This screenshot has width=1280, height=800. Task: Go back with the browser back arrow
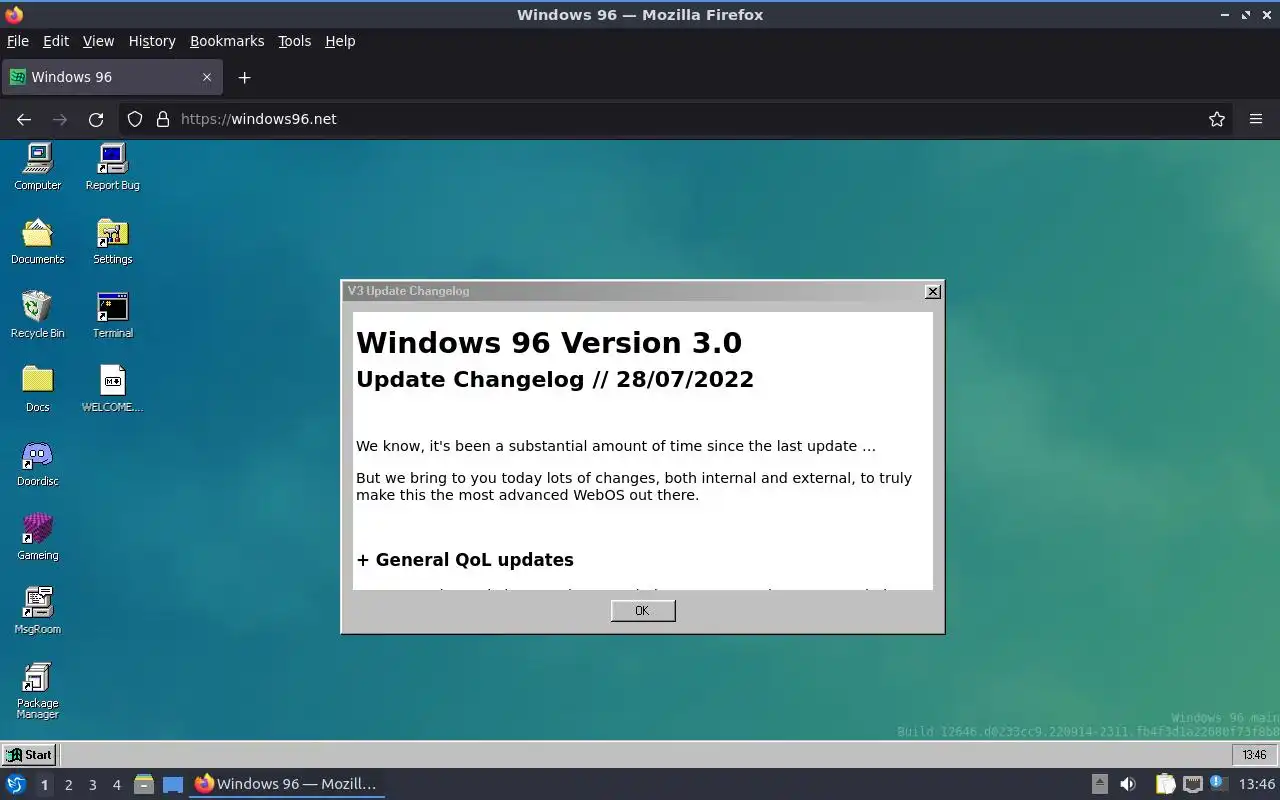pos(24,119)
